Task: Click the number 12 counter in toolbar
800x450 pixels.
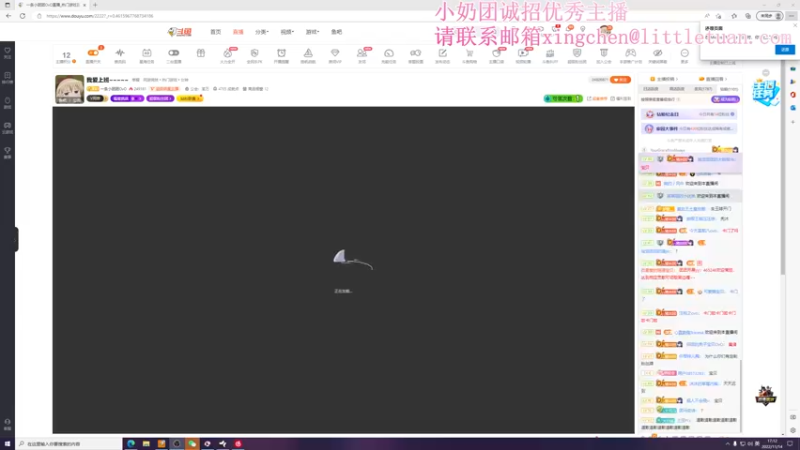Action: point(66,55)
